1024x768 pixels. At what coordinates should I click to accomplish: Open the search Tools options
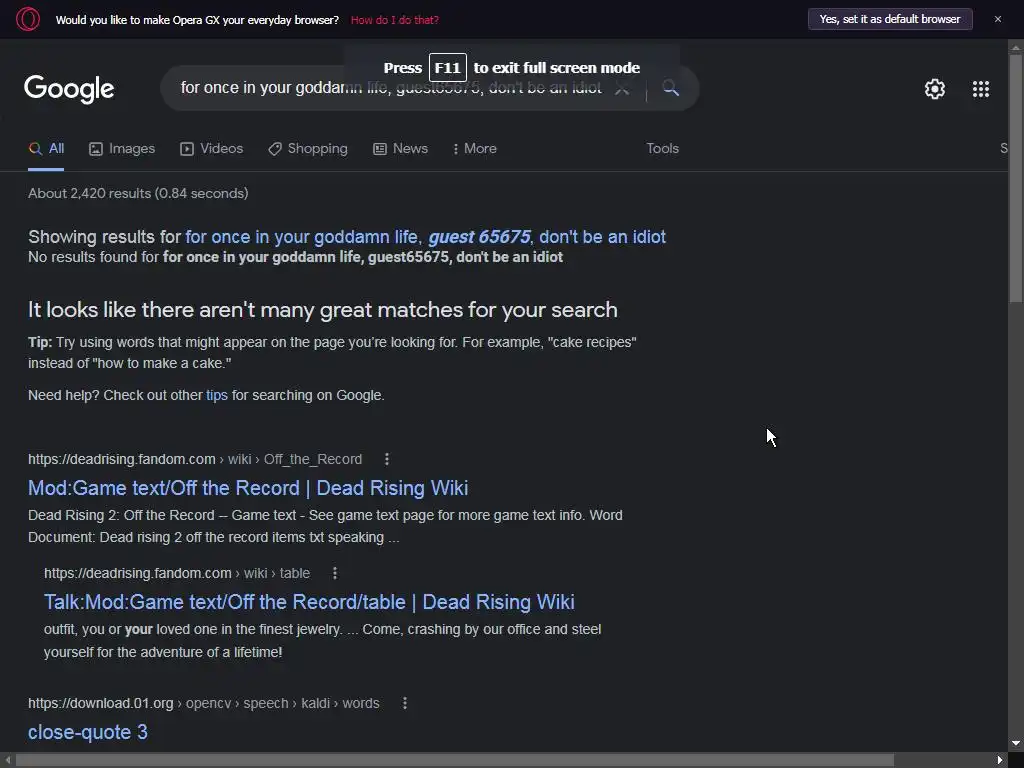tap(662, 148)
